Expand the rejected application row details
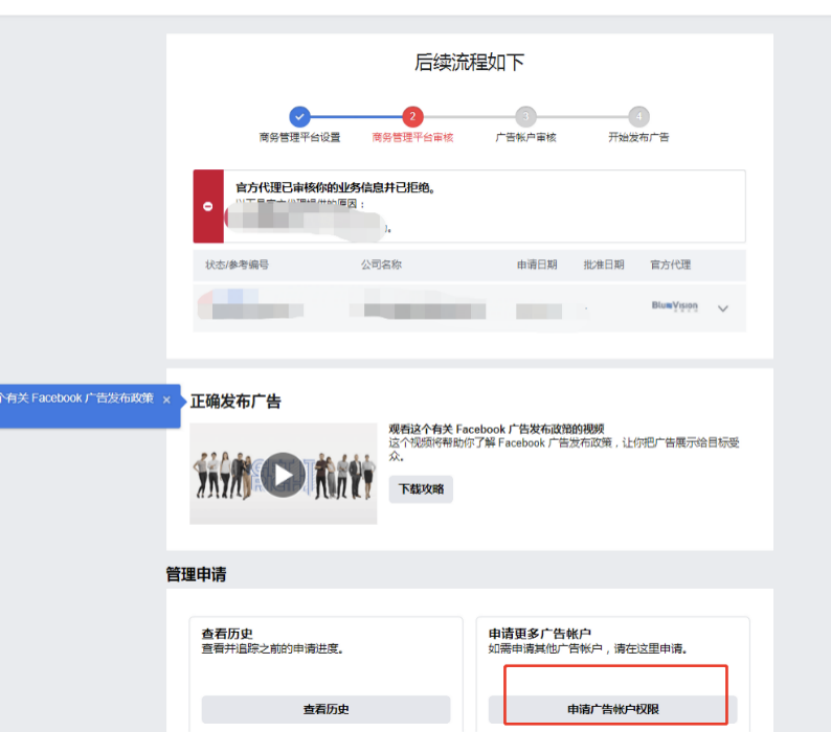831x733 pixels. pos(722,309)
